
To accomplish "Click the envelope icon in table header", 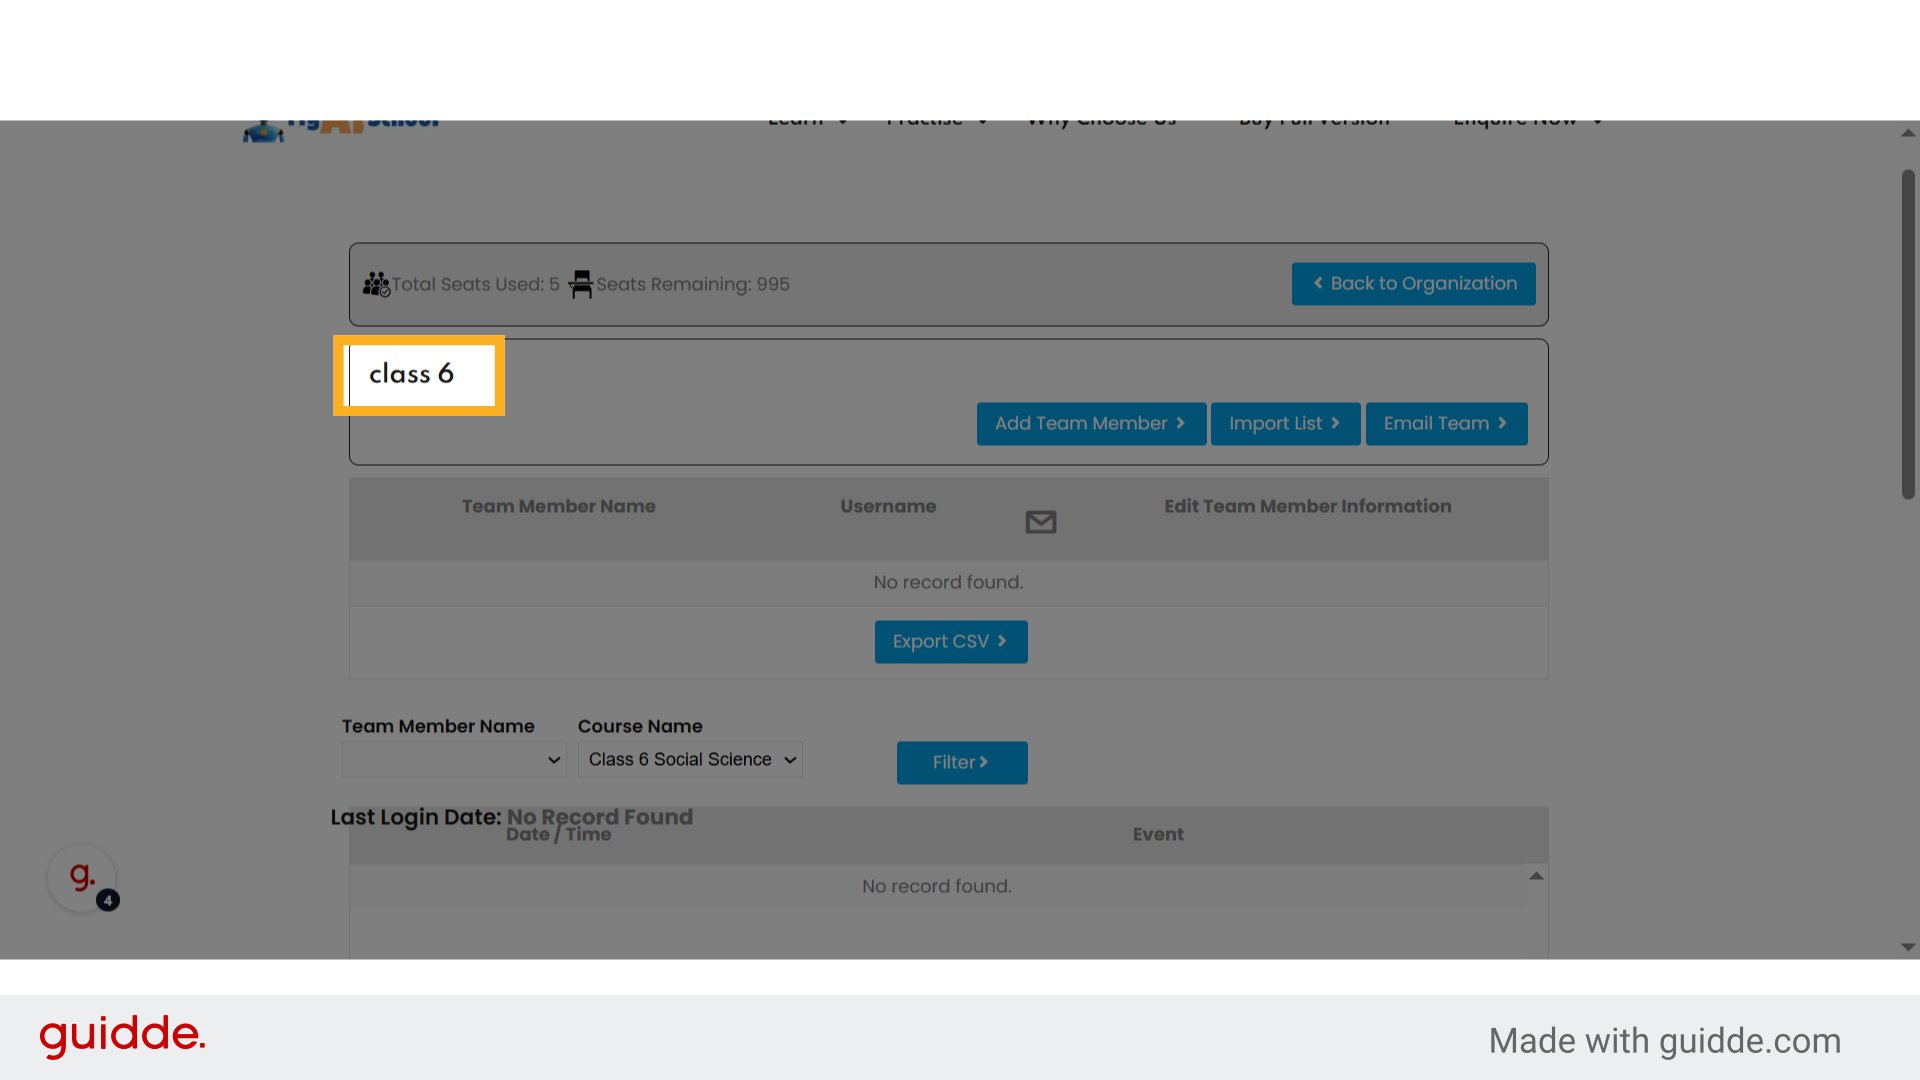I will 1040,522.
